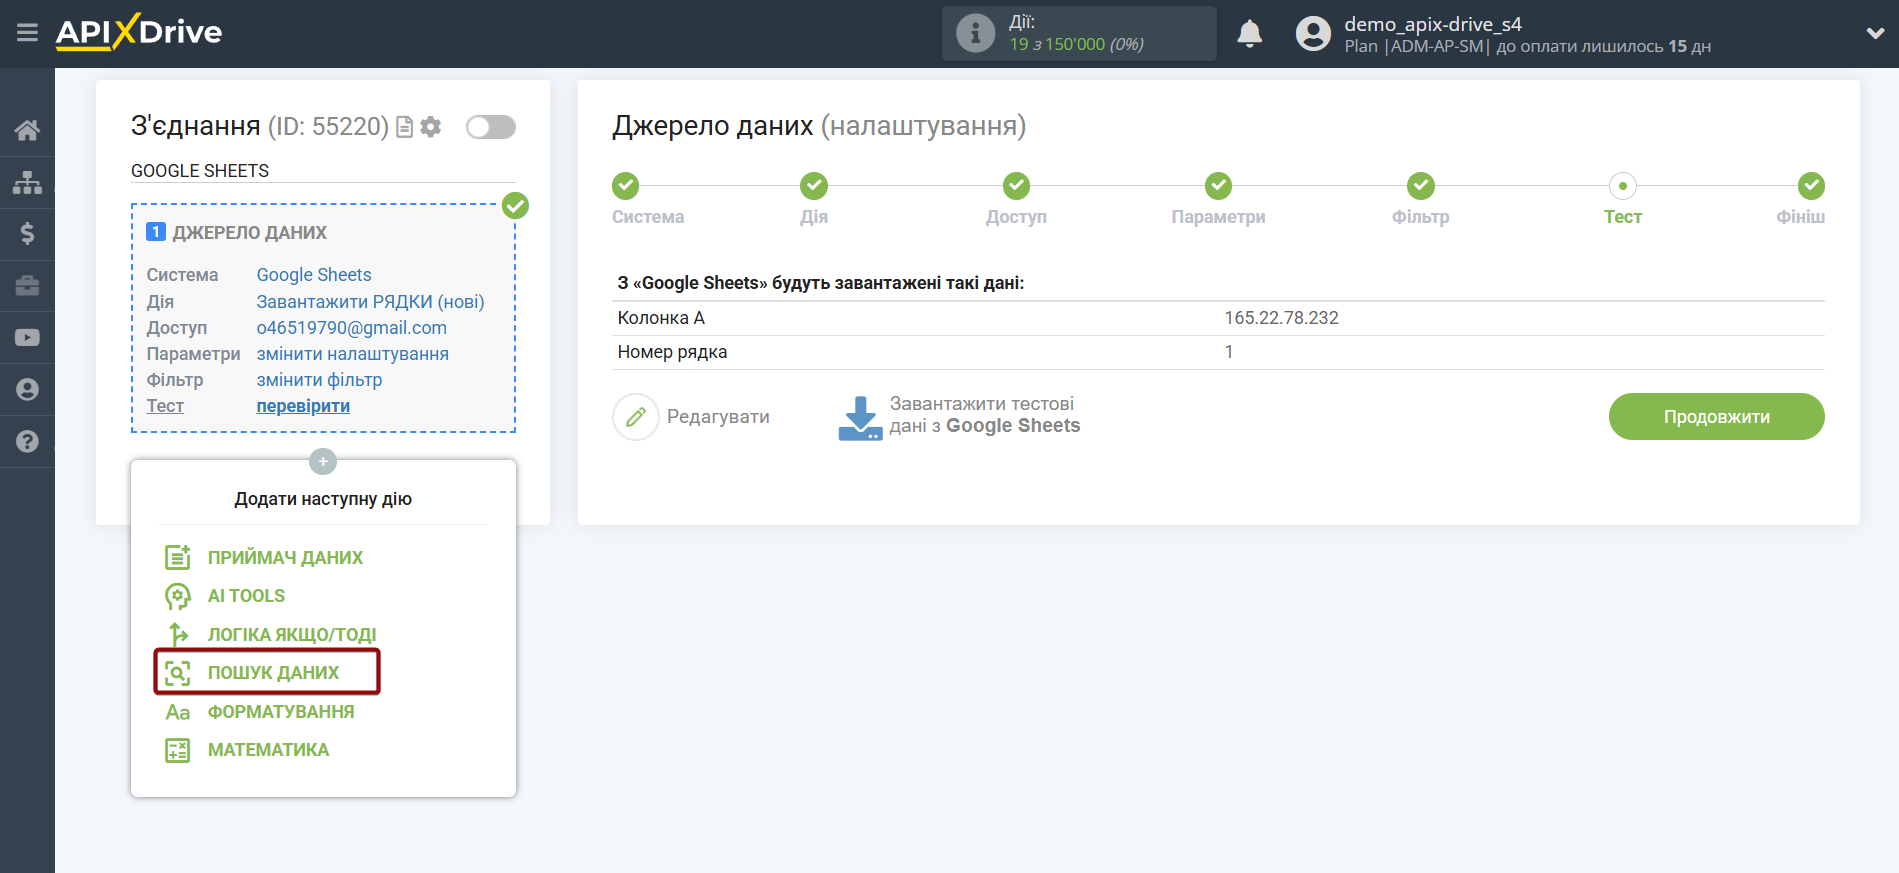The image size is (1899, 873).
Task: Open the hamburger menu
Action: 27,33
